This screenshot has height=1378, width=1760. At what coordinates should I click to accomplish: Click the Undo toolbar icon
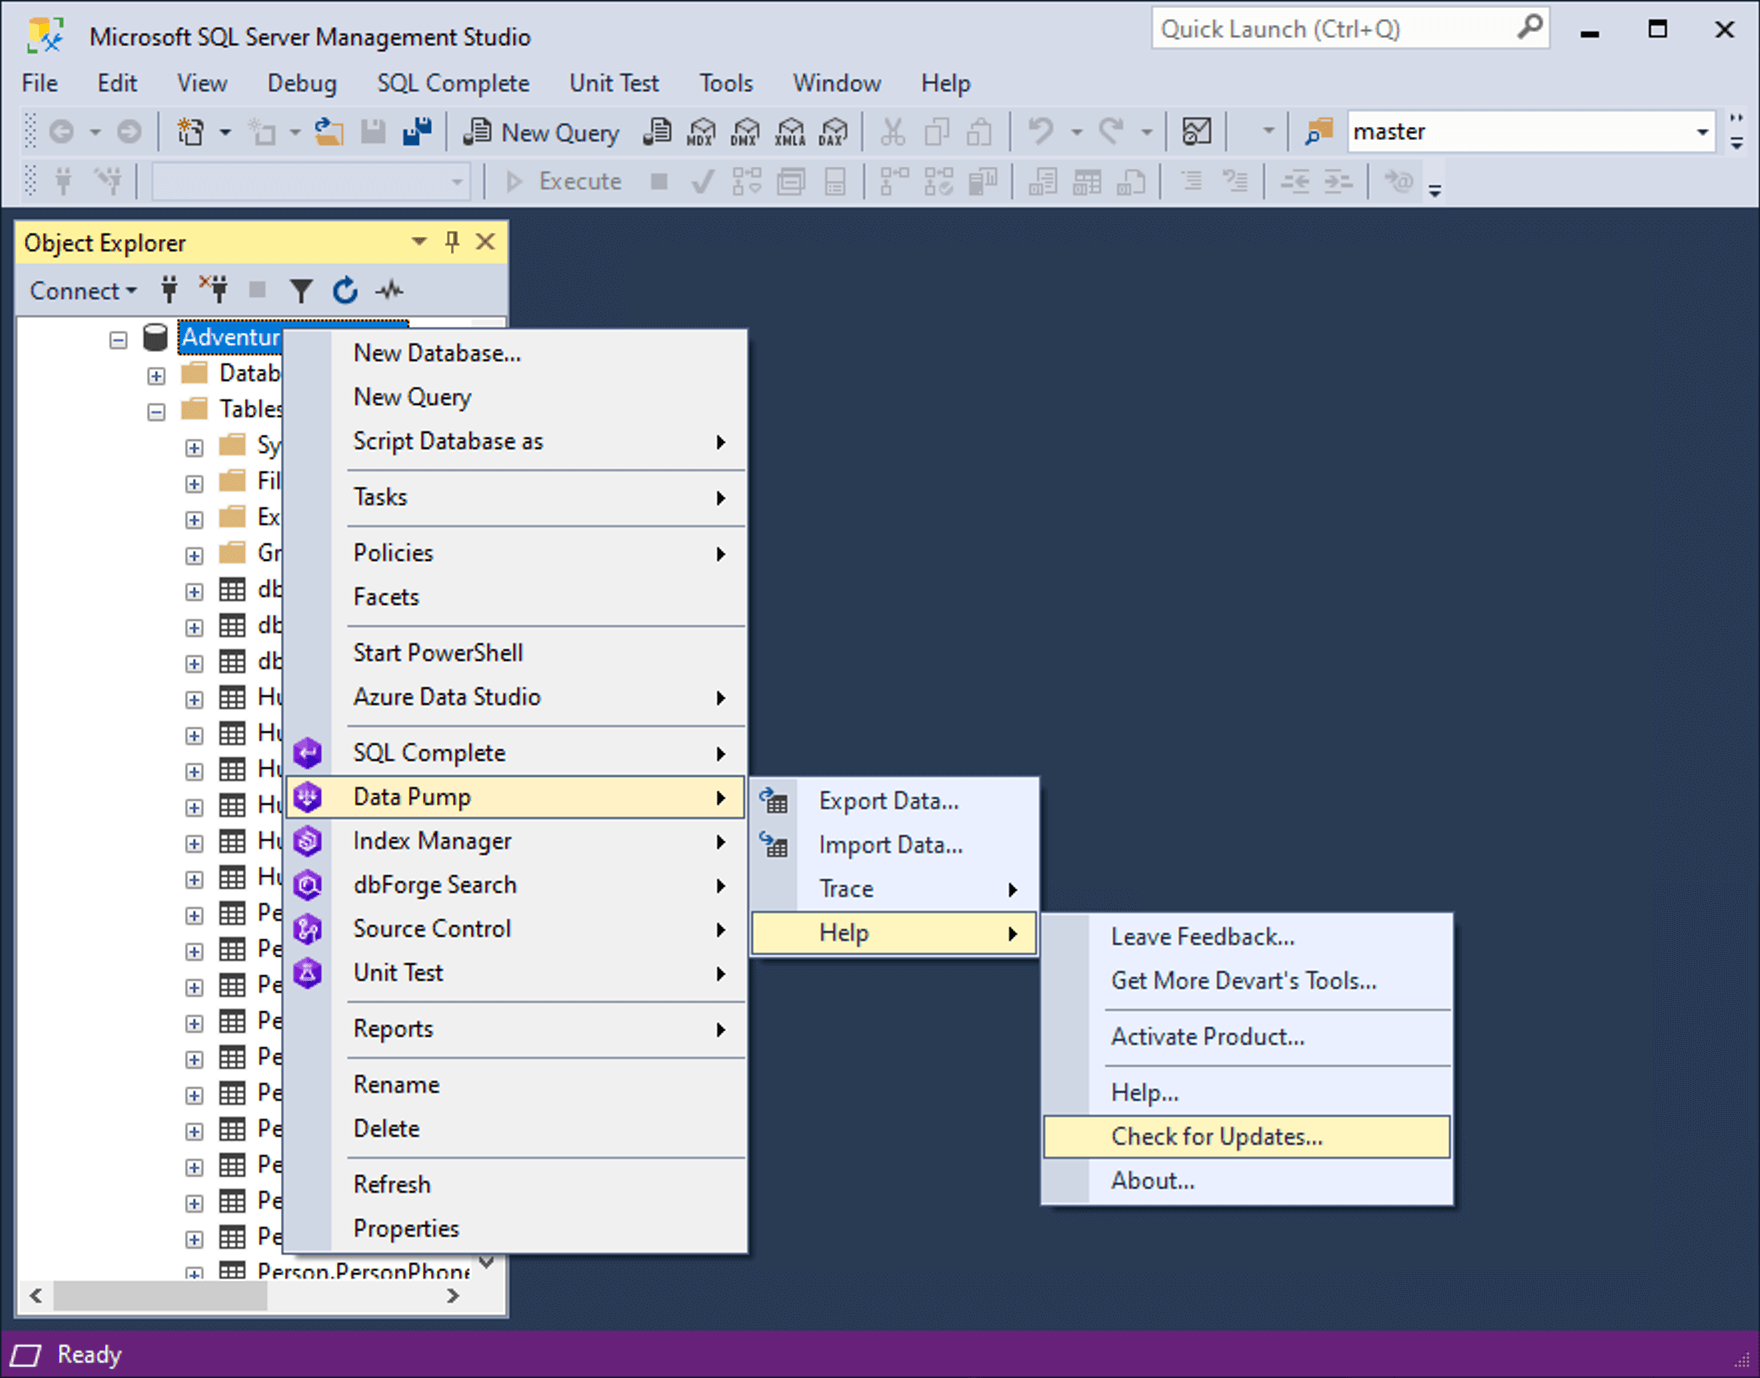(1041, 131)
